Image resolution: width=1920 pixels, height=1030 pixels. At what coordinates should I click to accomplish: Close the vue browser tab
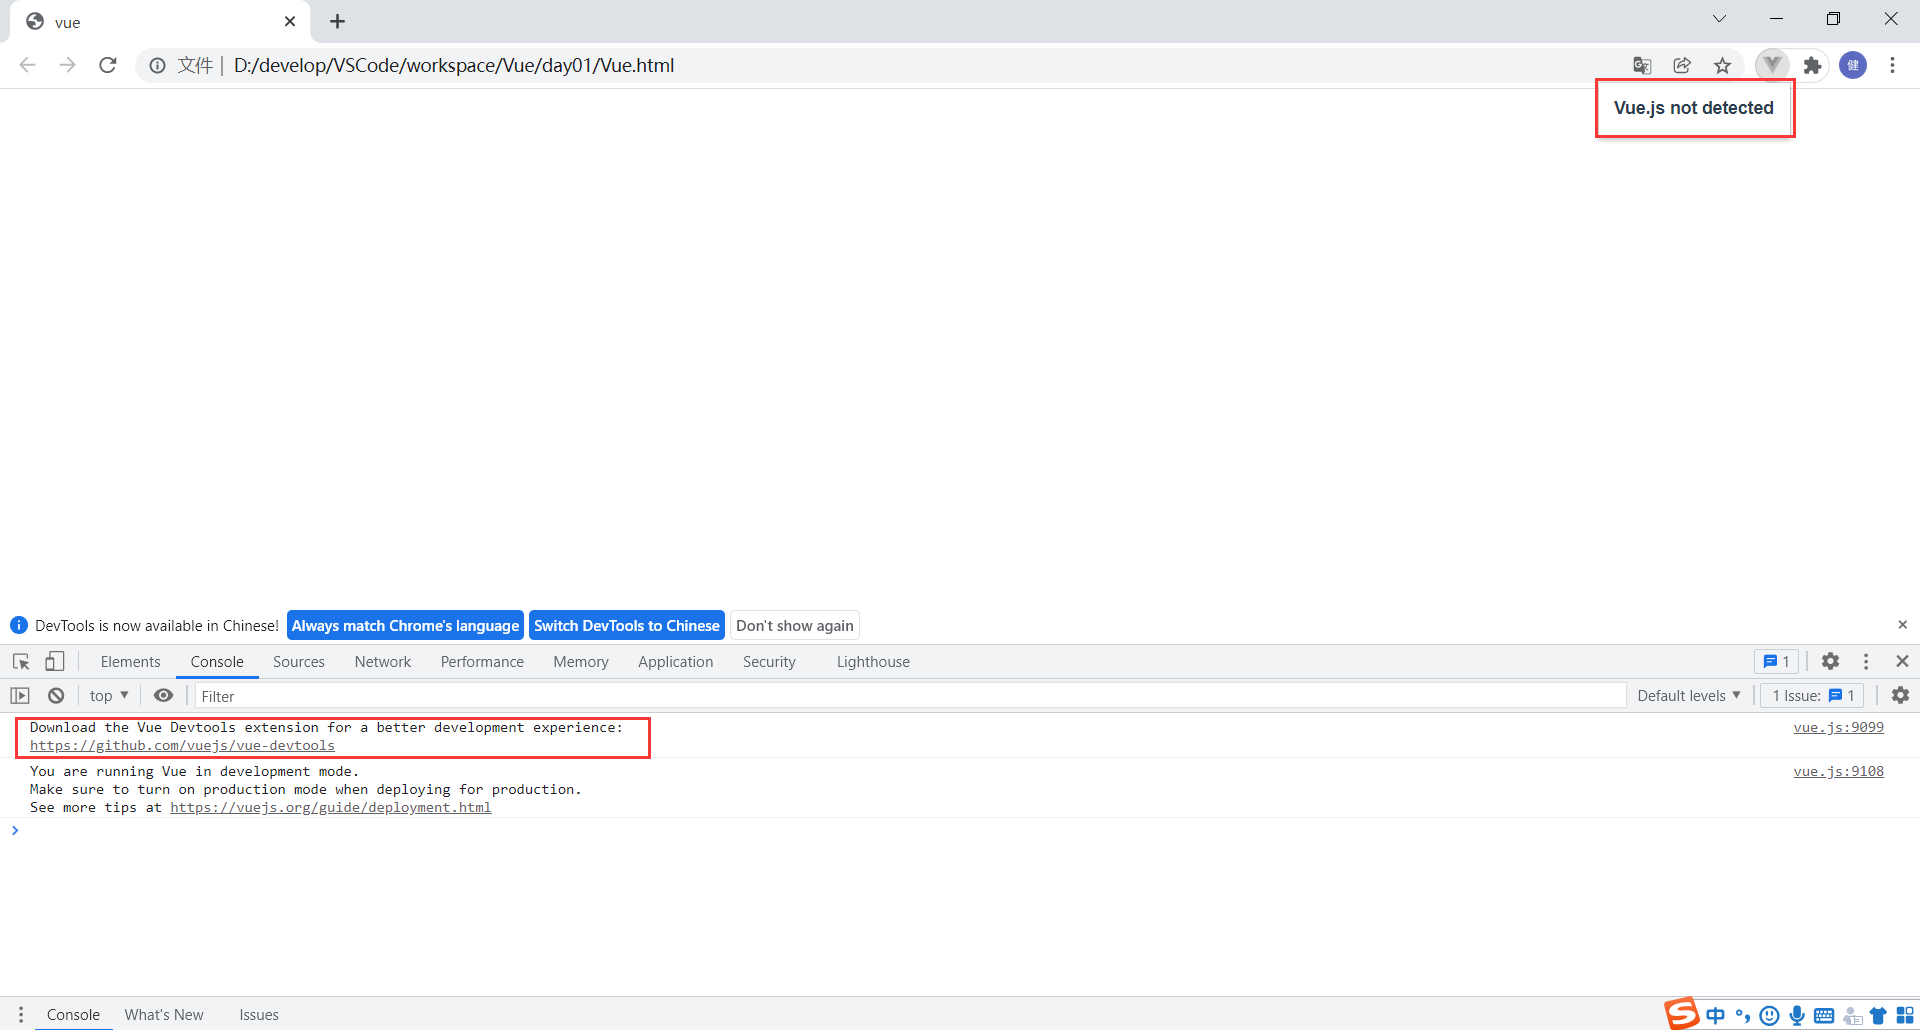point(290,21)
